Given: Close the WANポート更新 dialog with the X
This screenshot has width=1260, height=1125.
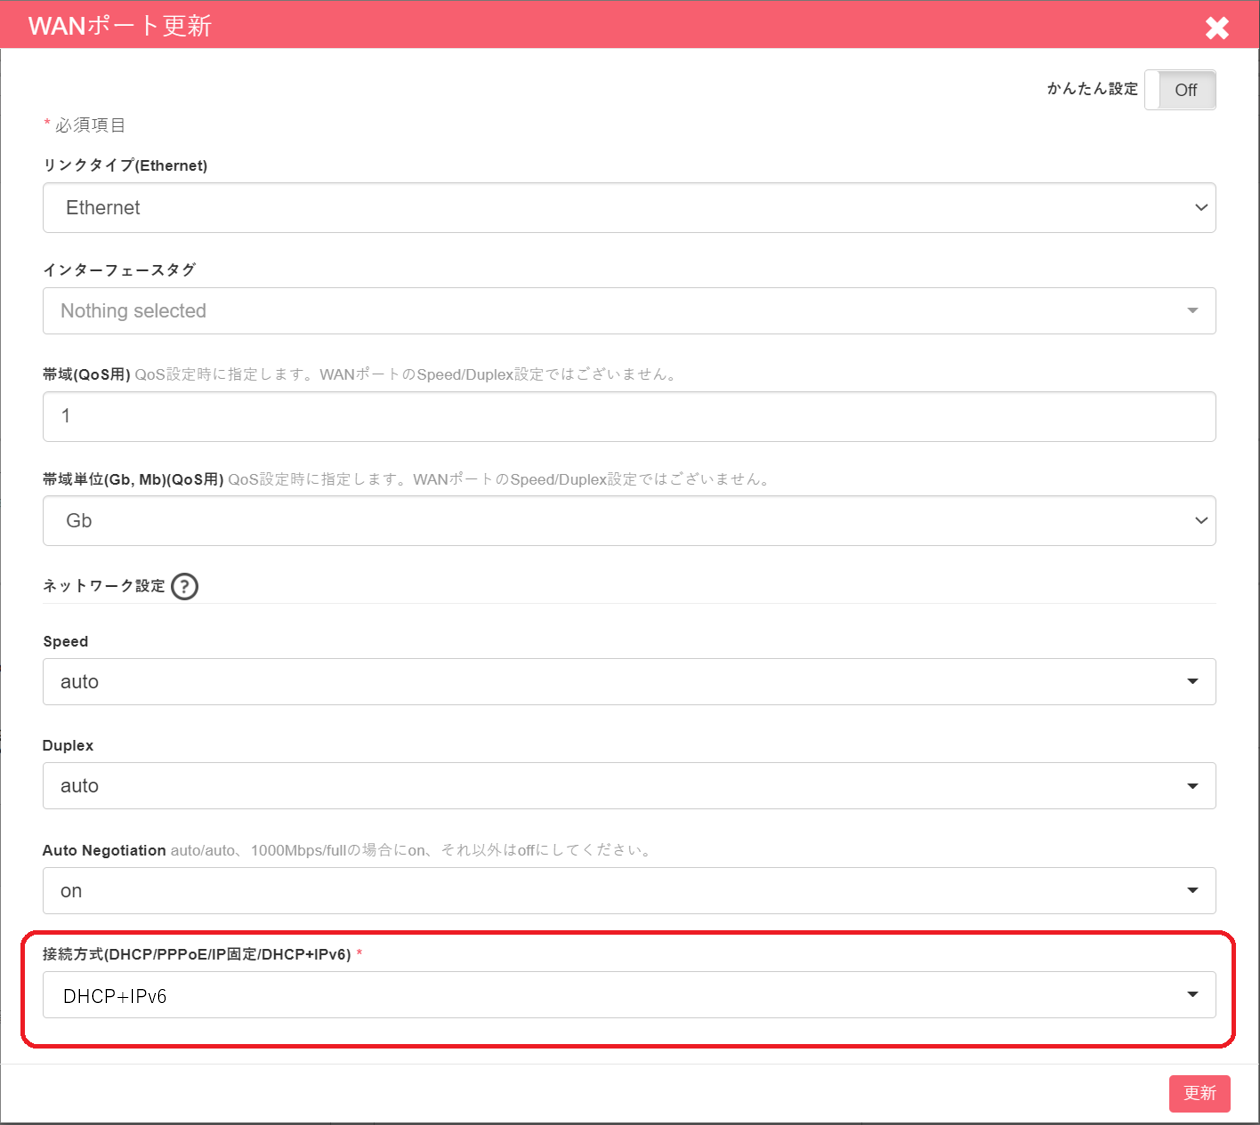Looking at the screenshot, I should pyautogui.click(x=1217, y=27).
